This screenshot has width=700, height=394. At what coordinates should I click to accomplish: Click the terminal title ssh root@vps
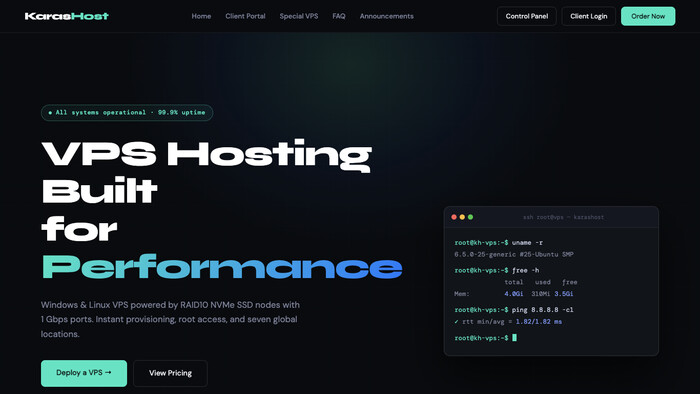563,217
